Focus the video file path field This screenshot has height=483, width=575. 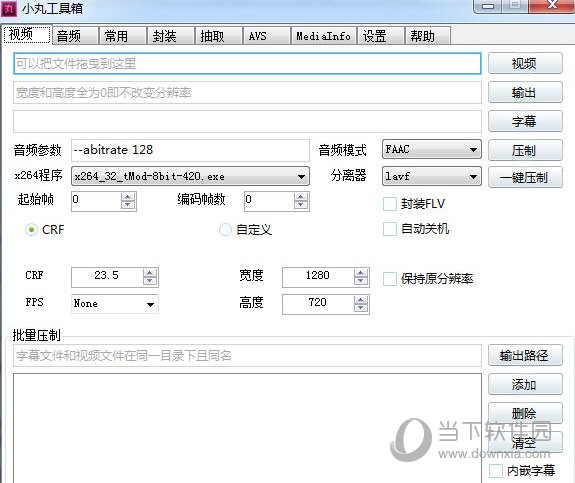(247, 63)
